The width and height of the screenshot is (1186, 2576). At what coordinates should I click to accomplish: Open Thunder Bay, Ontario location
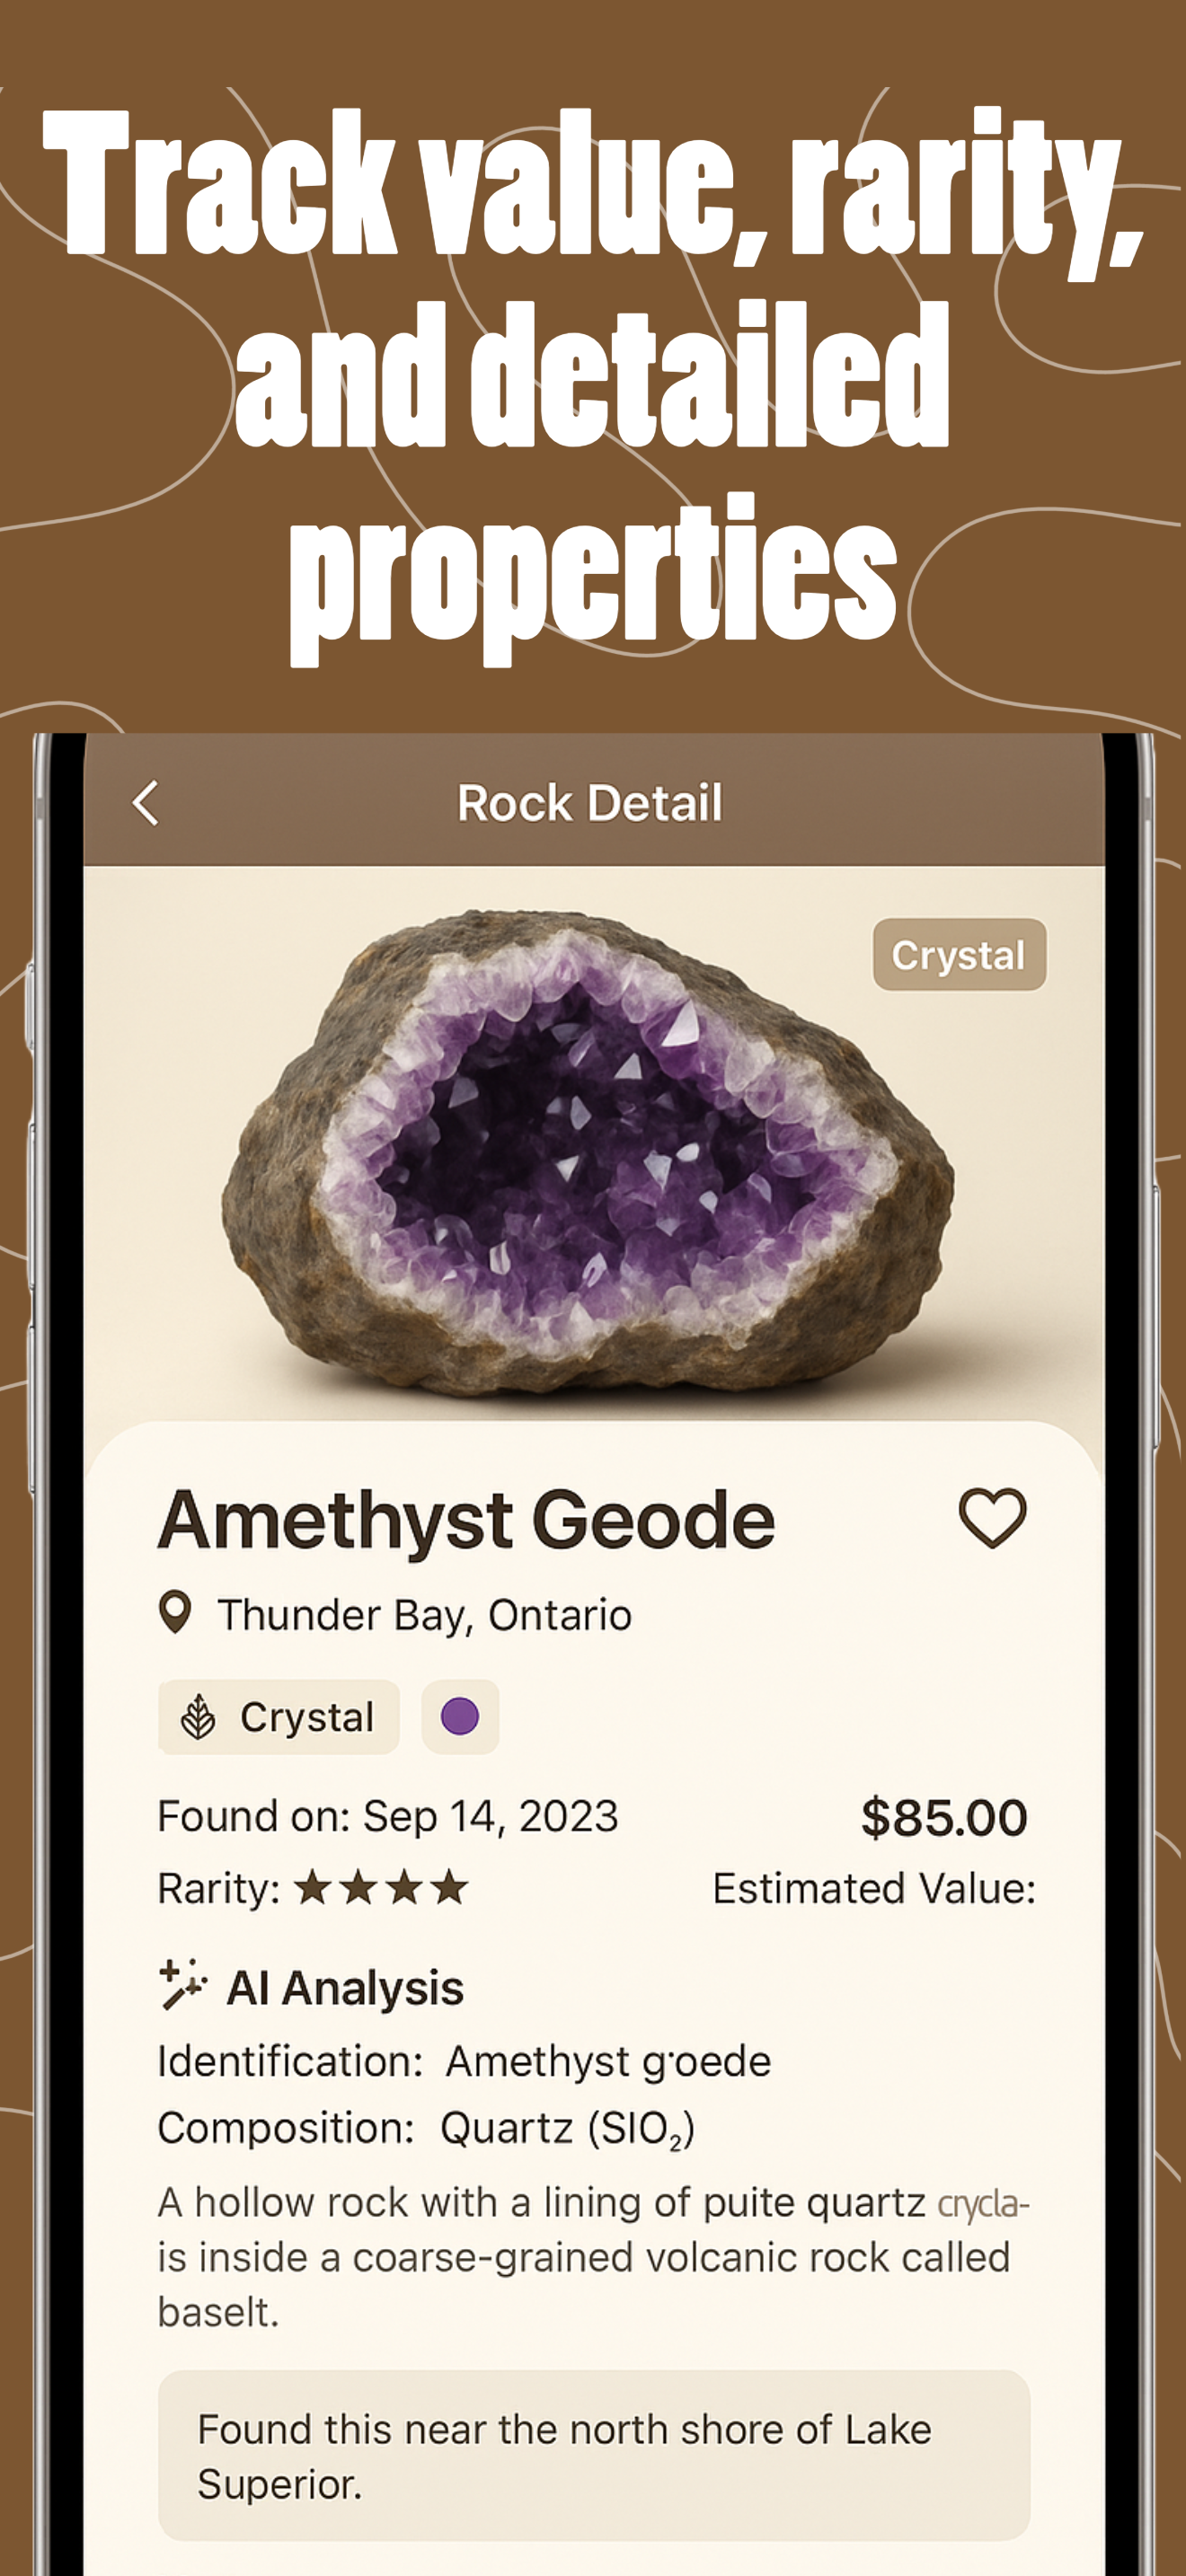click(425, 1614)
